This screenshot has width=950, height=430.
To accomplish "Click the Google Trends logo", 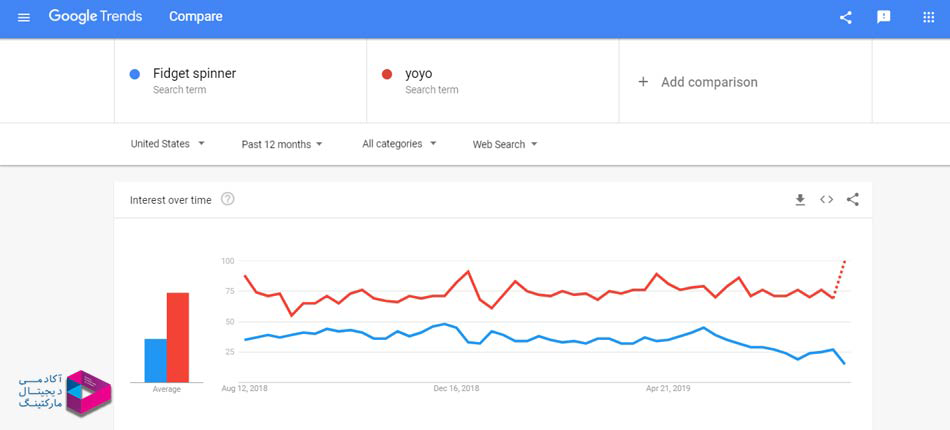I will [95, 17].
